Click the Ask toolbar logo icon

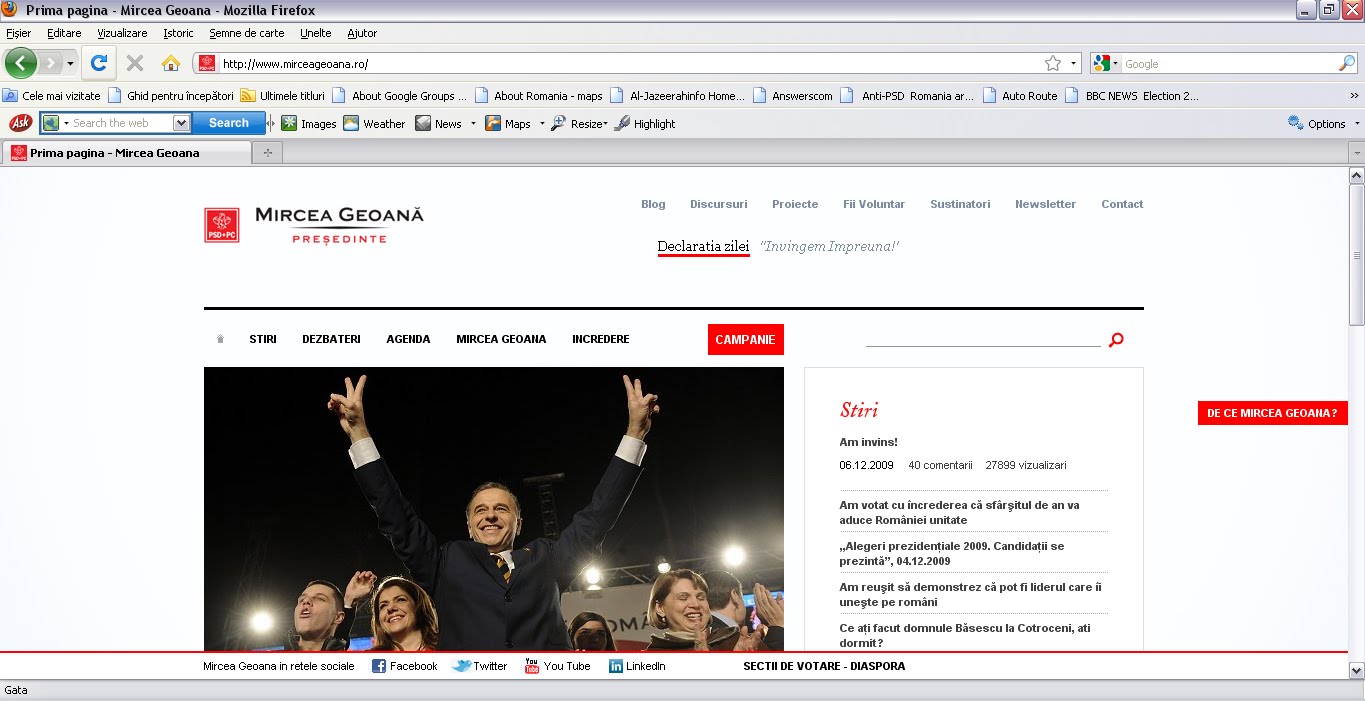pos(20,123)
